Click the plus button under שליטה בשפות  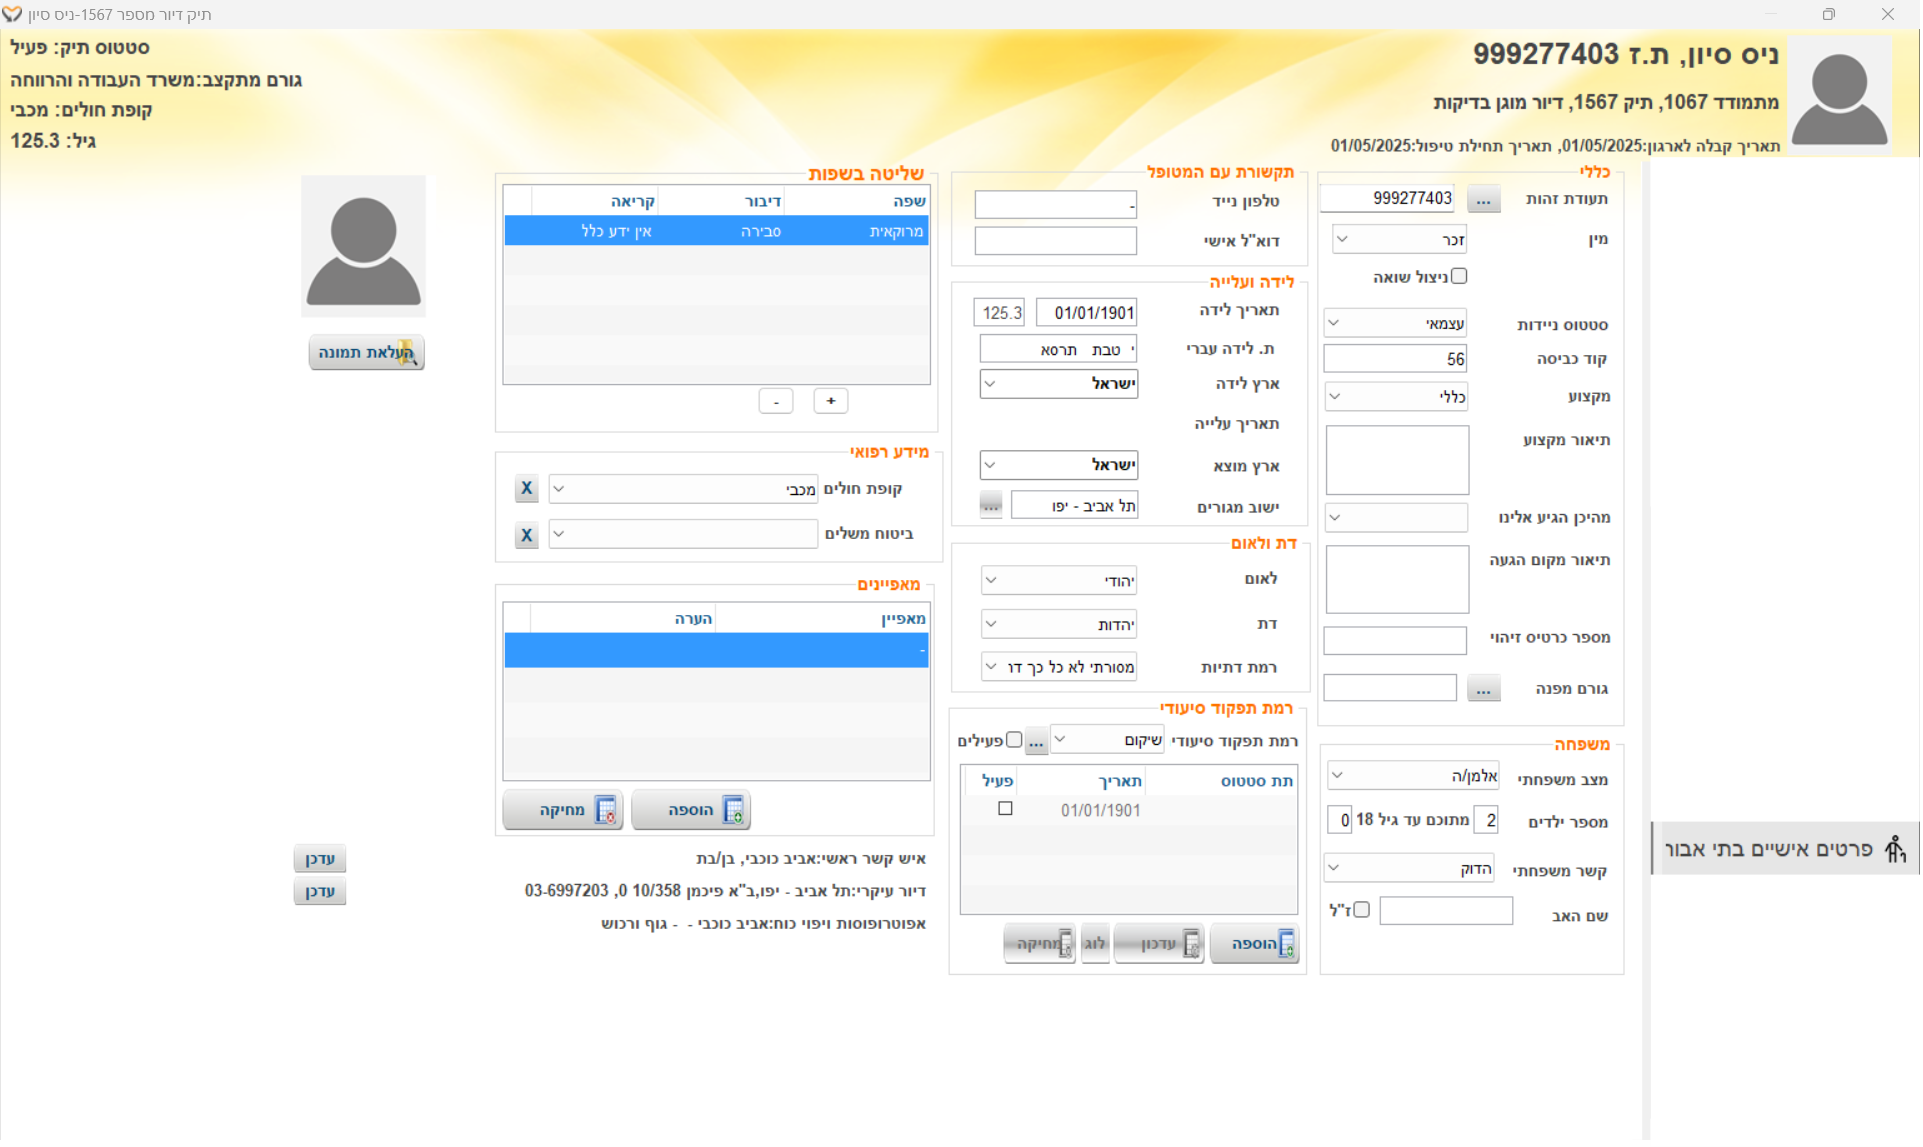(x=830, y=401)
